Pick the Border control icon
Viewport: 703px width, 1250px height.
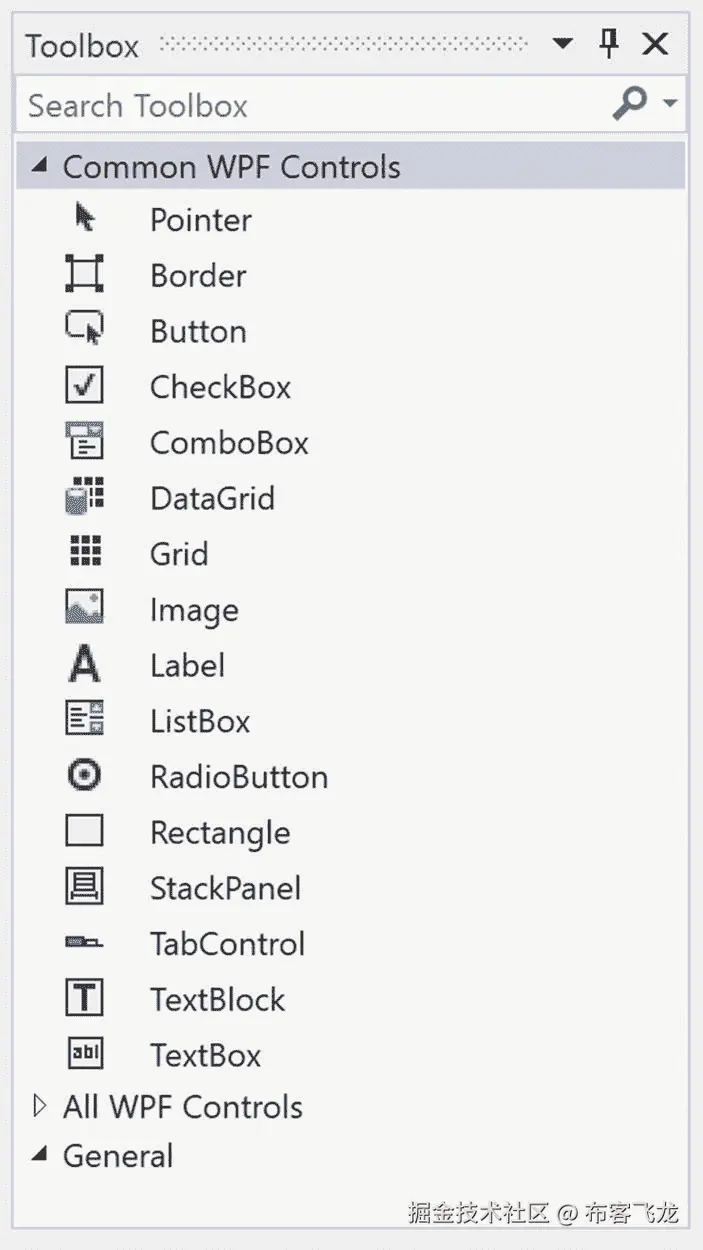(x=84, y=274)
